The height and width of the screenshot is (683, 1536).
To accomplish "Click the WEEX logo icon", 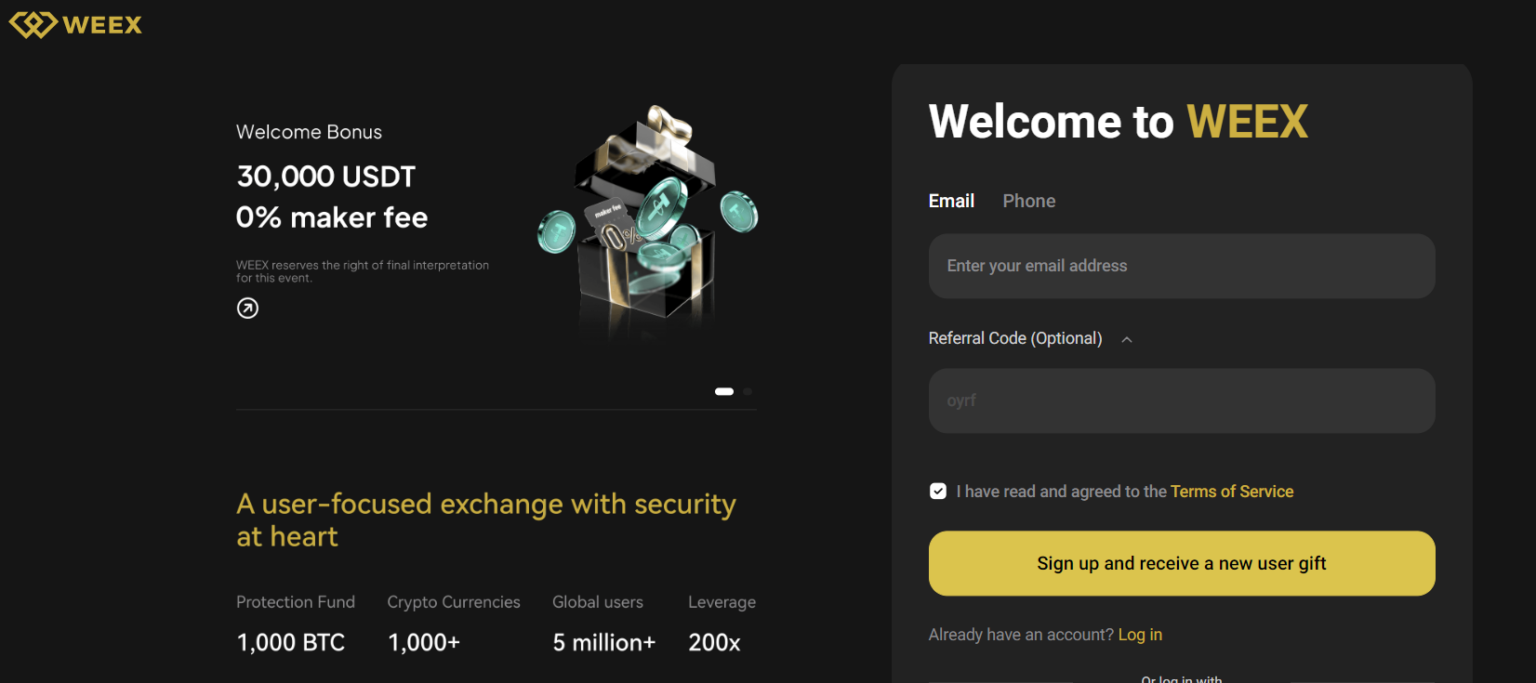I will tap(33, 23).
